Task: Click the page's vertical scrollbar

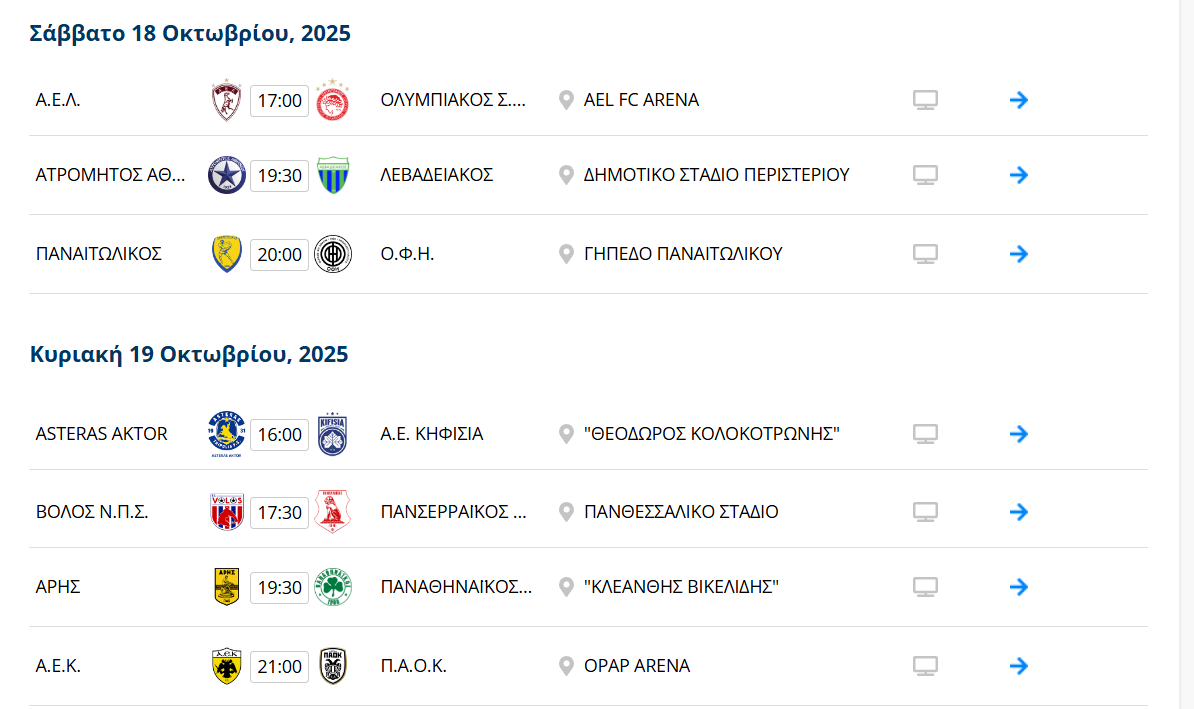Action: 1186,350
